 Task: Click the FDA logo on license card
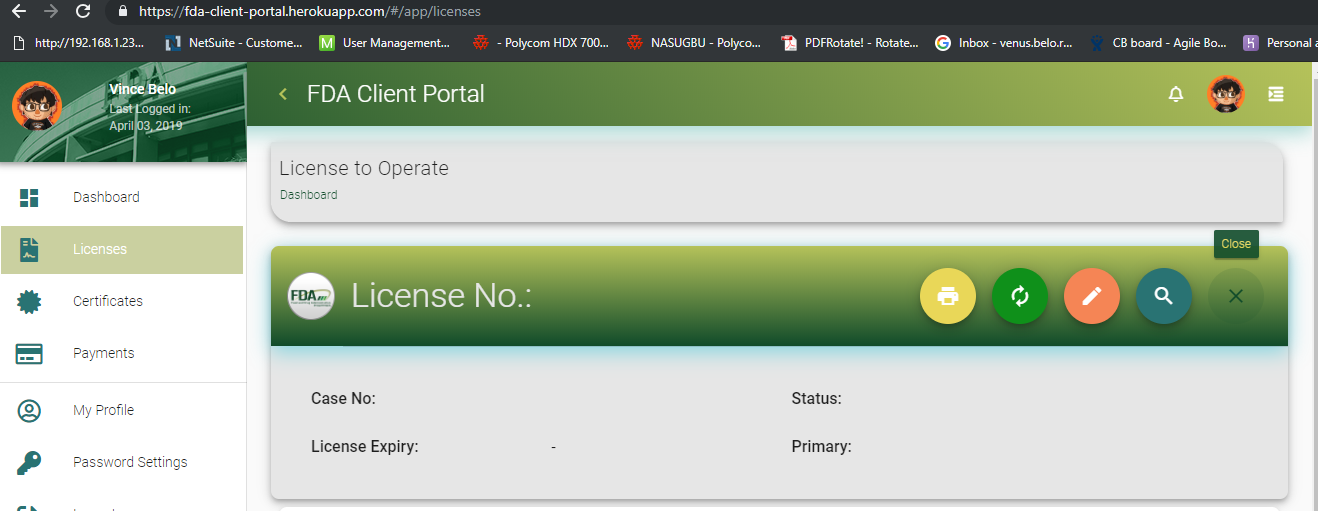point(311,296)
